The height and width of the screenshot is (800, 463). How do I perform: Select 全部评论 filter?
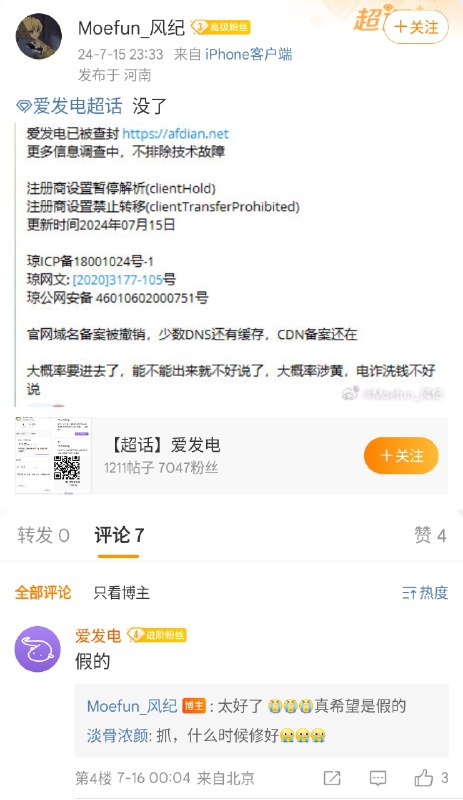click(43, 592)
